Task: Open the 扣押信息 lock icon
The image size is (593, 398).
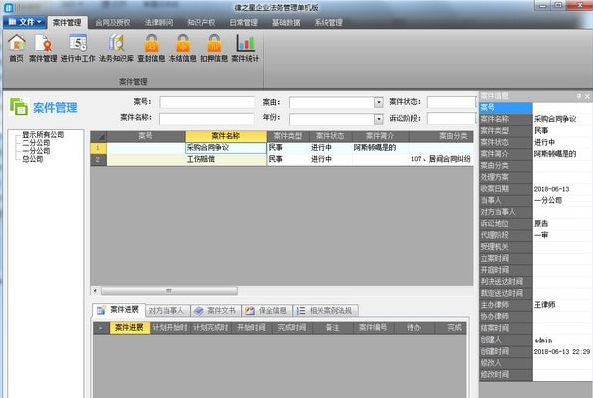Action: coord(214,48)
